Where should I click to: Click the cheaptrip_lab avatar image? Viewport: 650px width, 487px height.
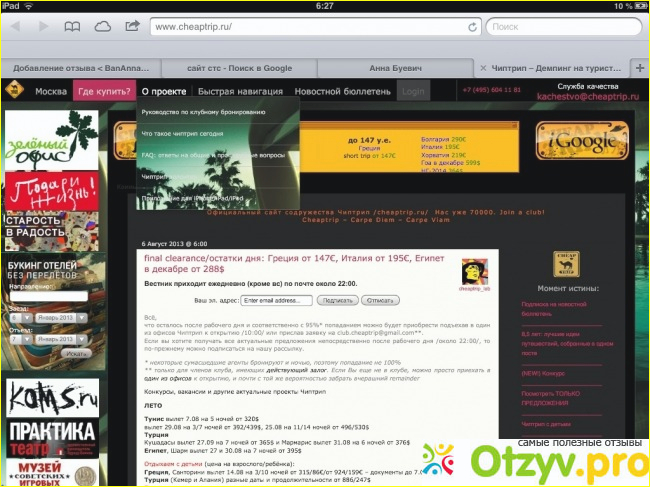tap(474, 272)
